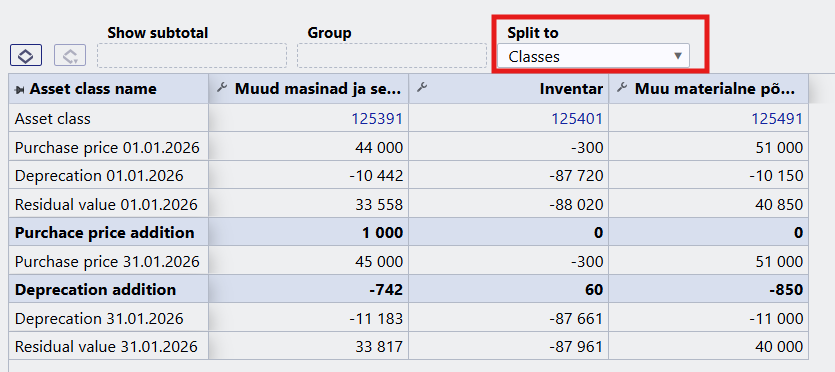Click the pin icon beside Asset class name
Image resolution: width=835 pixels, height=372 pixels.
point(20,89)
